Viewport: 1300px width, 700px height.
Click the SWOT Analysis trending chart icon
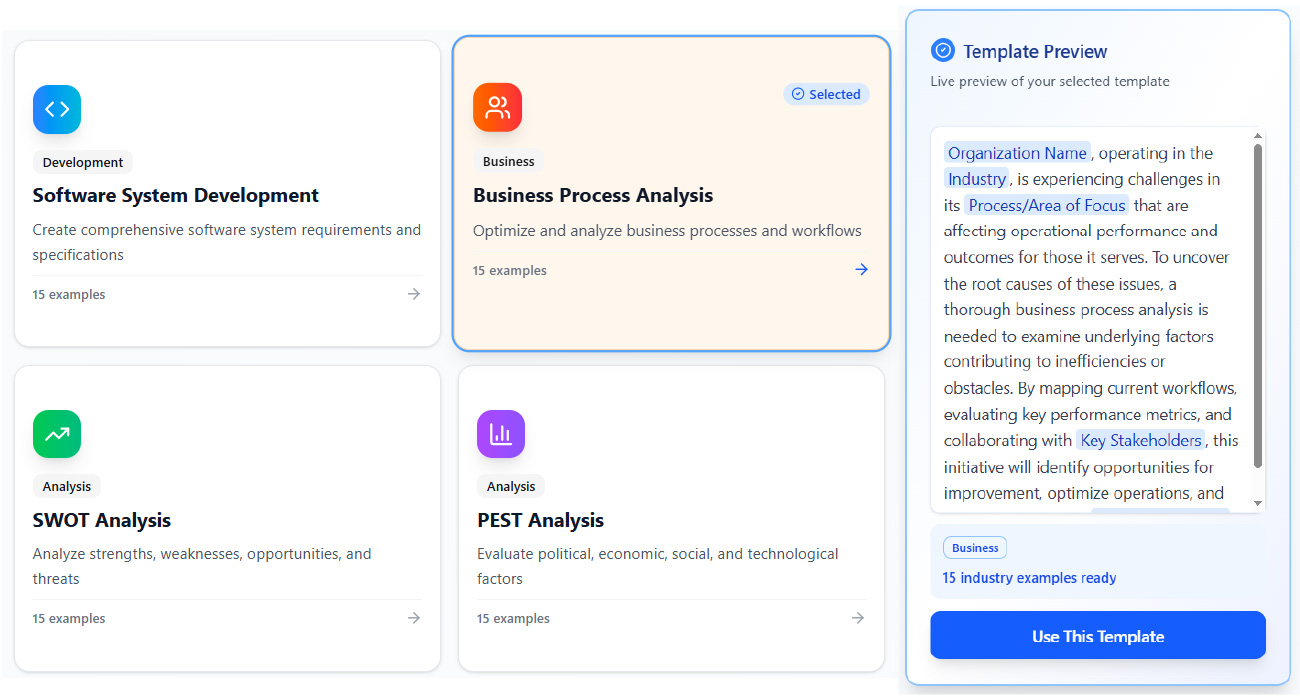click(57, 434)
